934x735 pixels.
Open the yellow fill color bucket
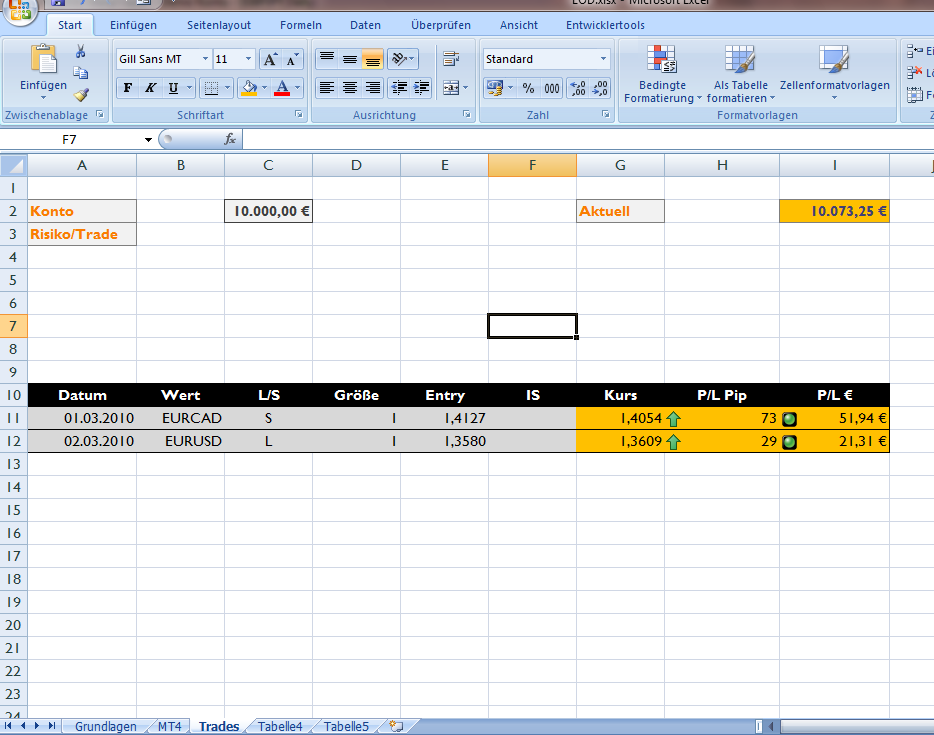click(x=249, y=88)
